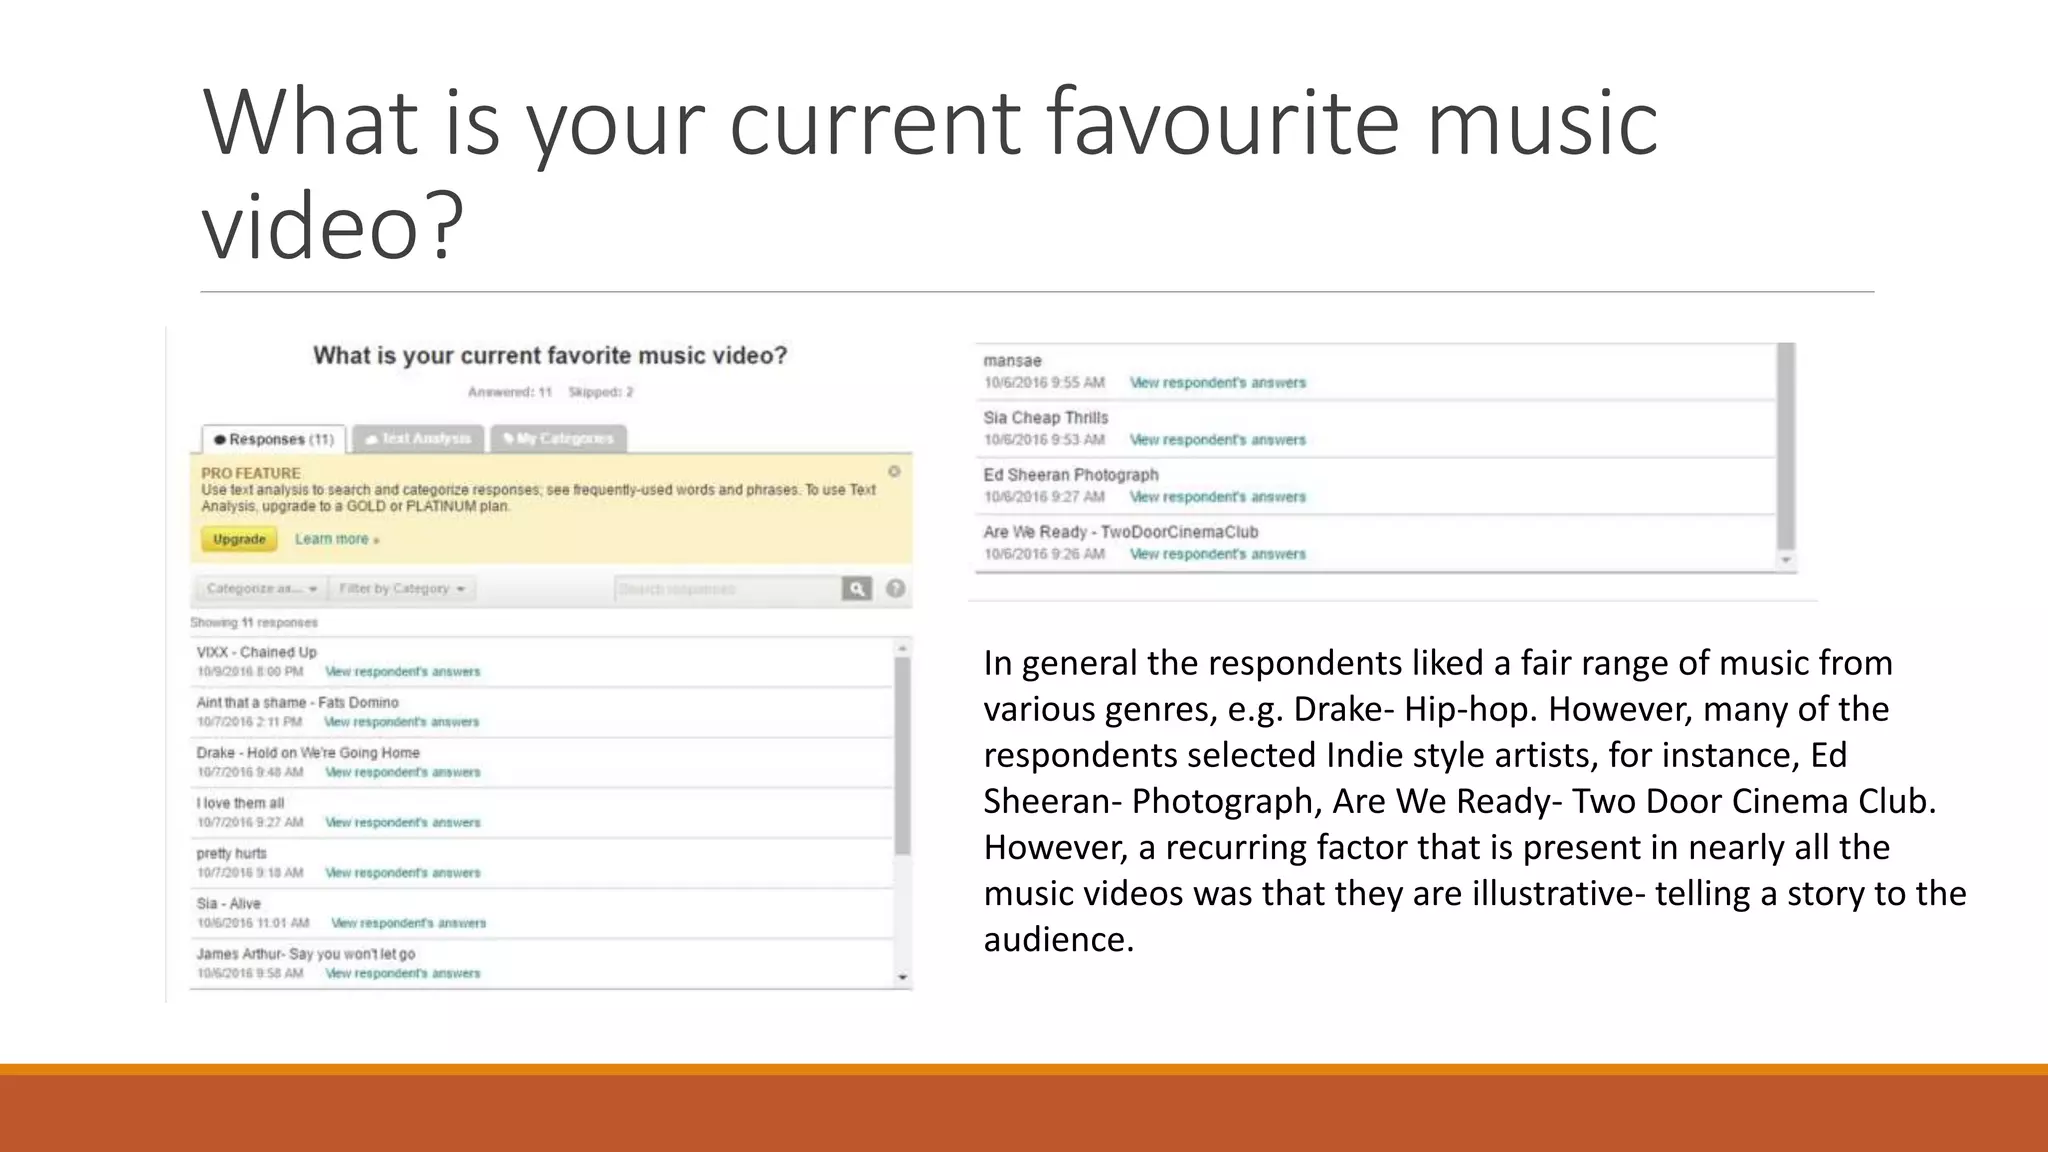The image size is (2048, 1152).
Task: View respondent's answers for I love them all
Action: coord(403,822)
